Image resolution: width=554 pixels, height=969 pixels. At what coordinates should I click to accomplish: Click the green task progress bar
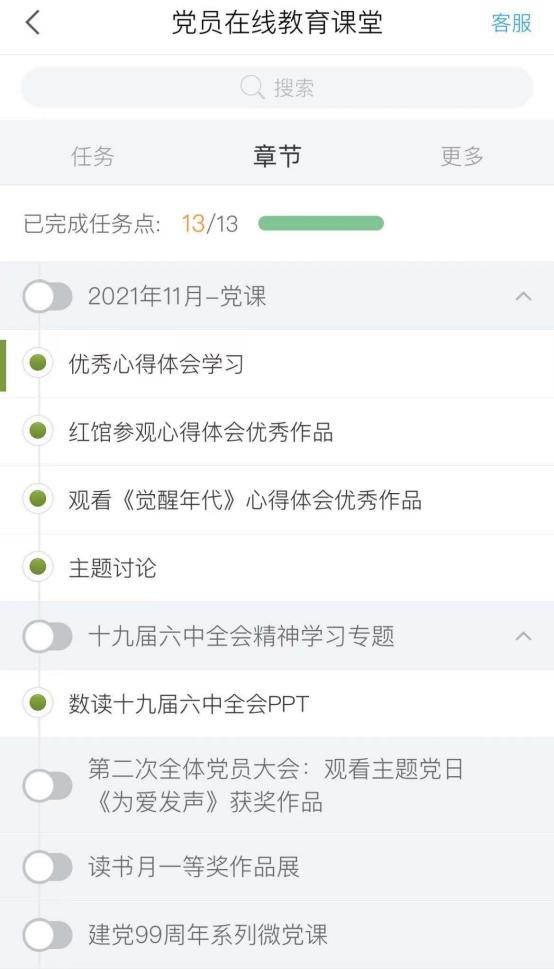pos(321,223)
